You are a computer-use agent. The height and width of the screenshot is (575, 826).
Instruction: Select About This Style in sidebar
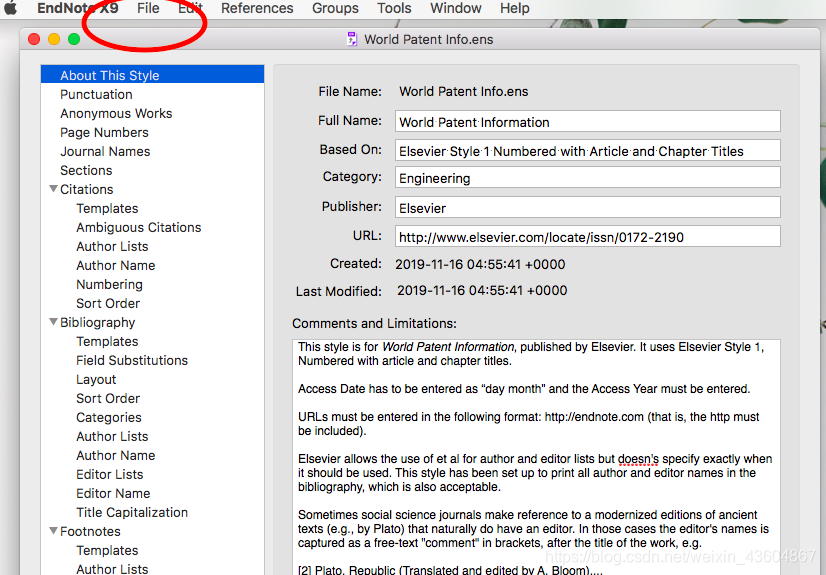152,75
